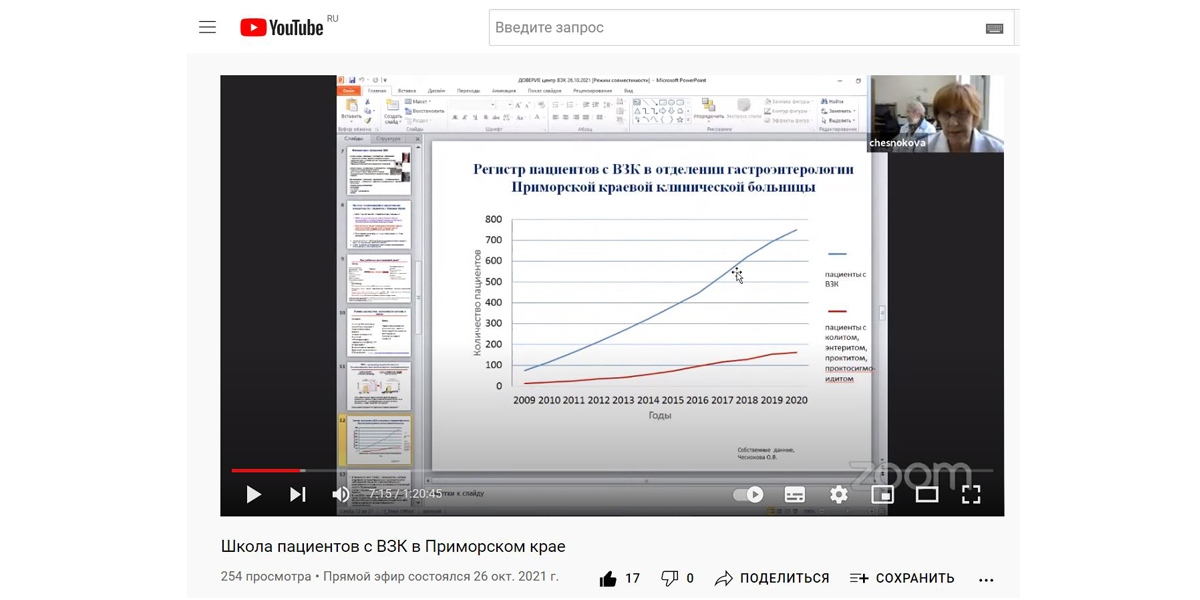
Task: Mute the video volume
Action: tap(341, 494)
